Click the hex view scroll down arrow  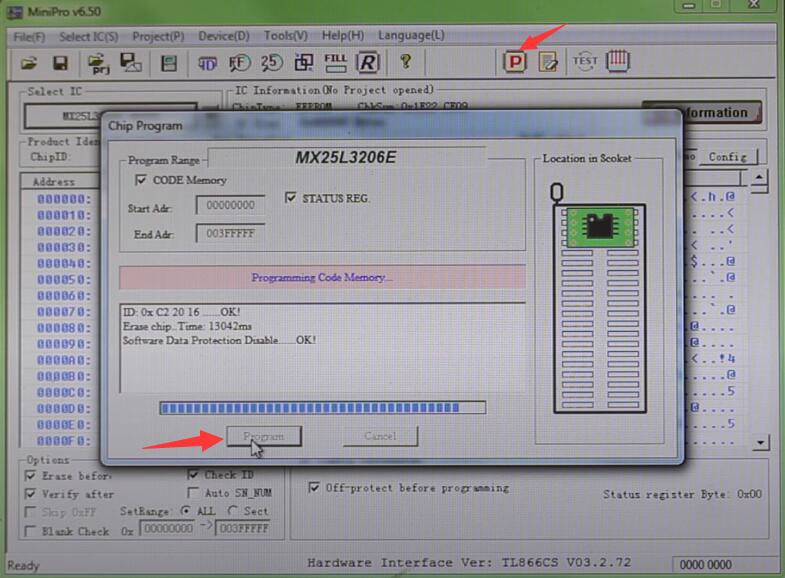coord(761,442)
